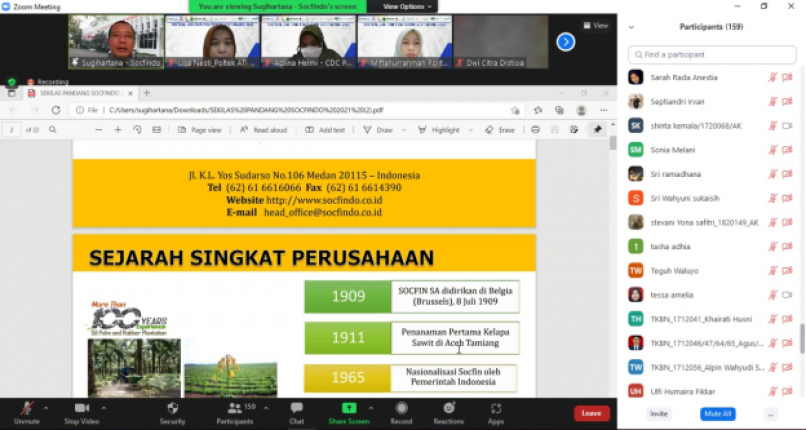Toggle mute for Septiandri Irvan

pos(772,102)
